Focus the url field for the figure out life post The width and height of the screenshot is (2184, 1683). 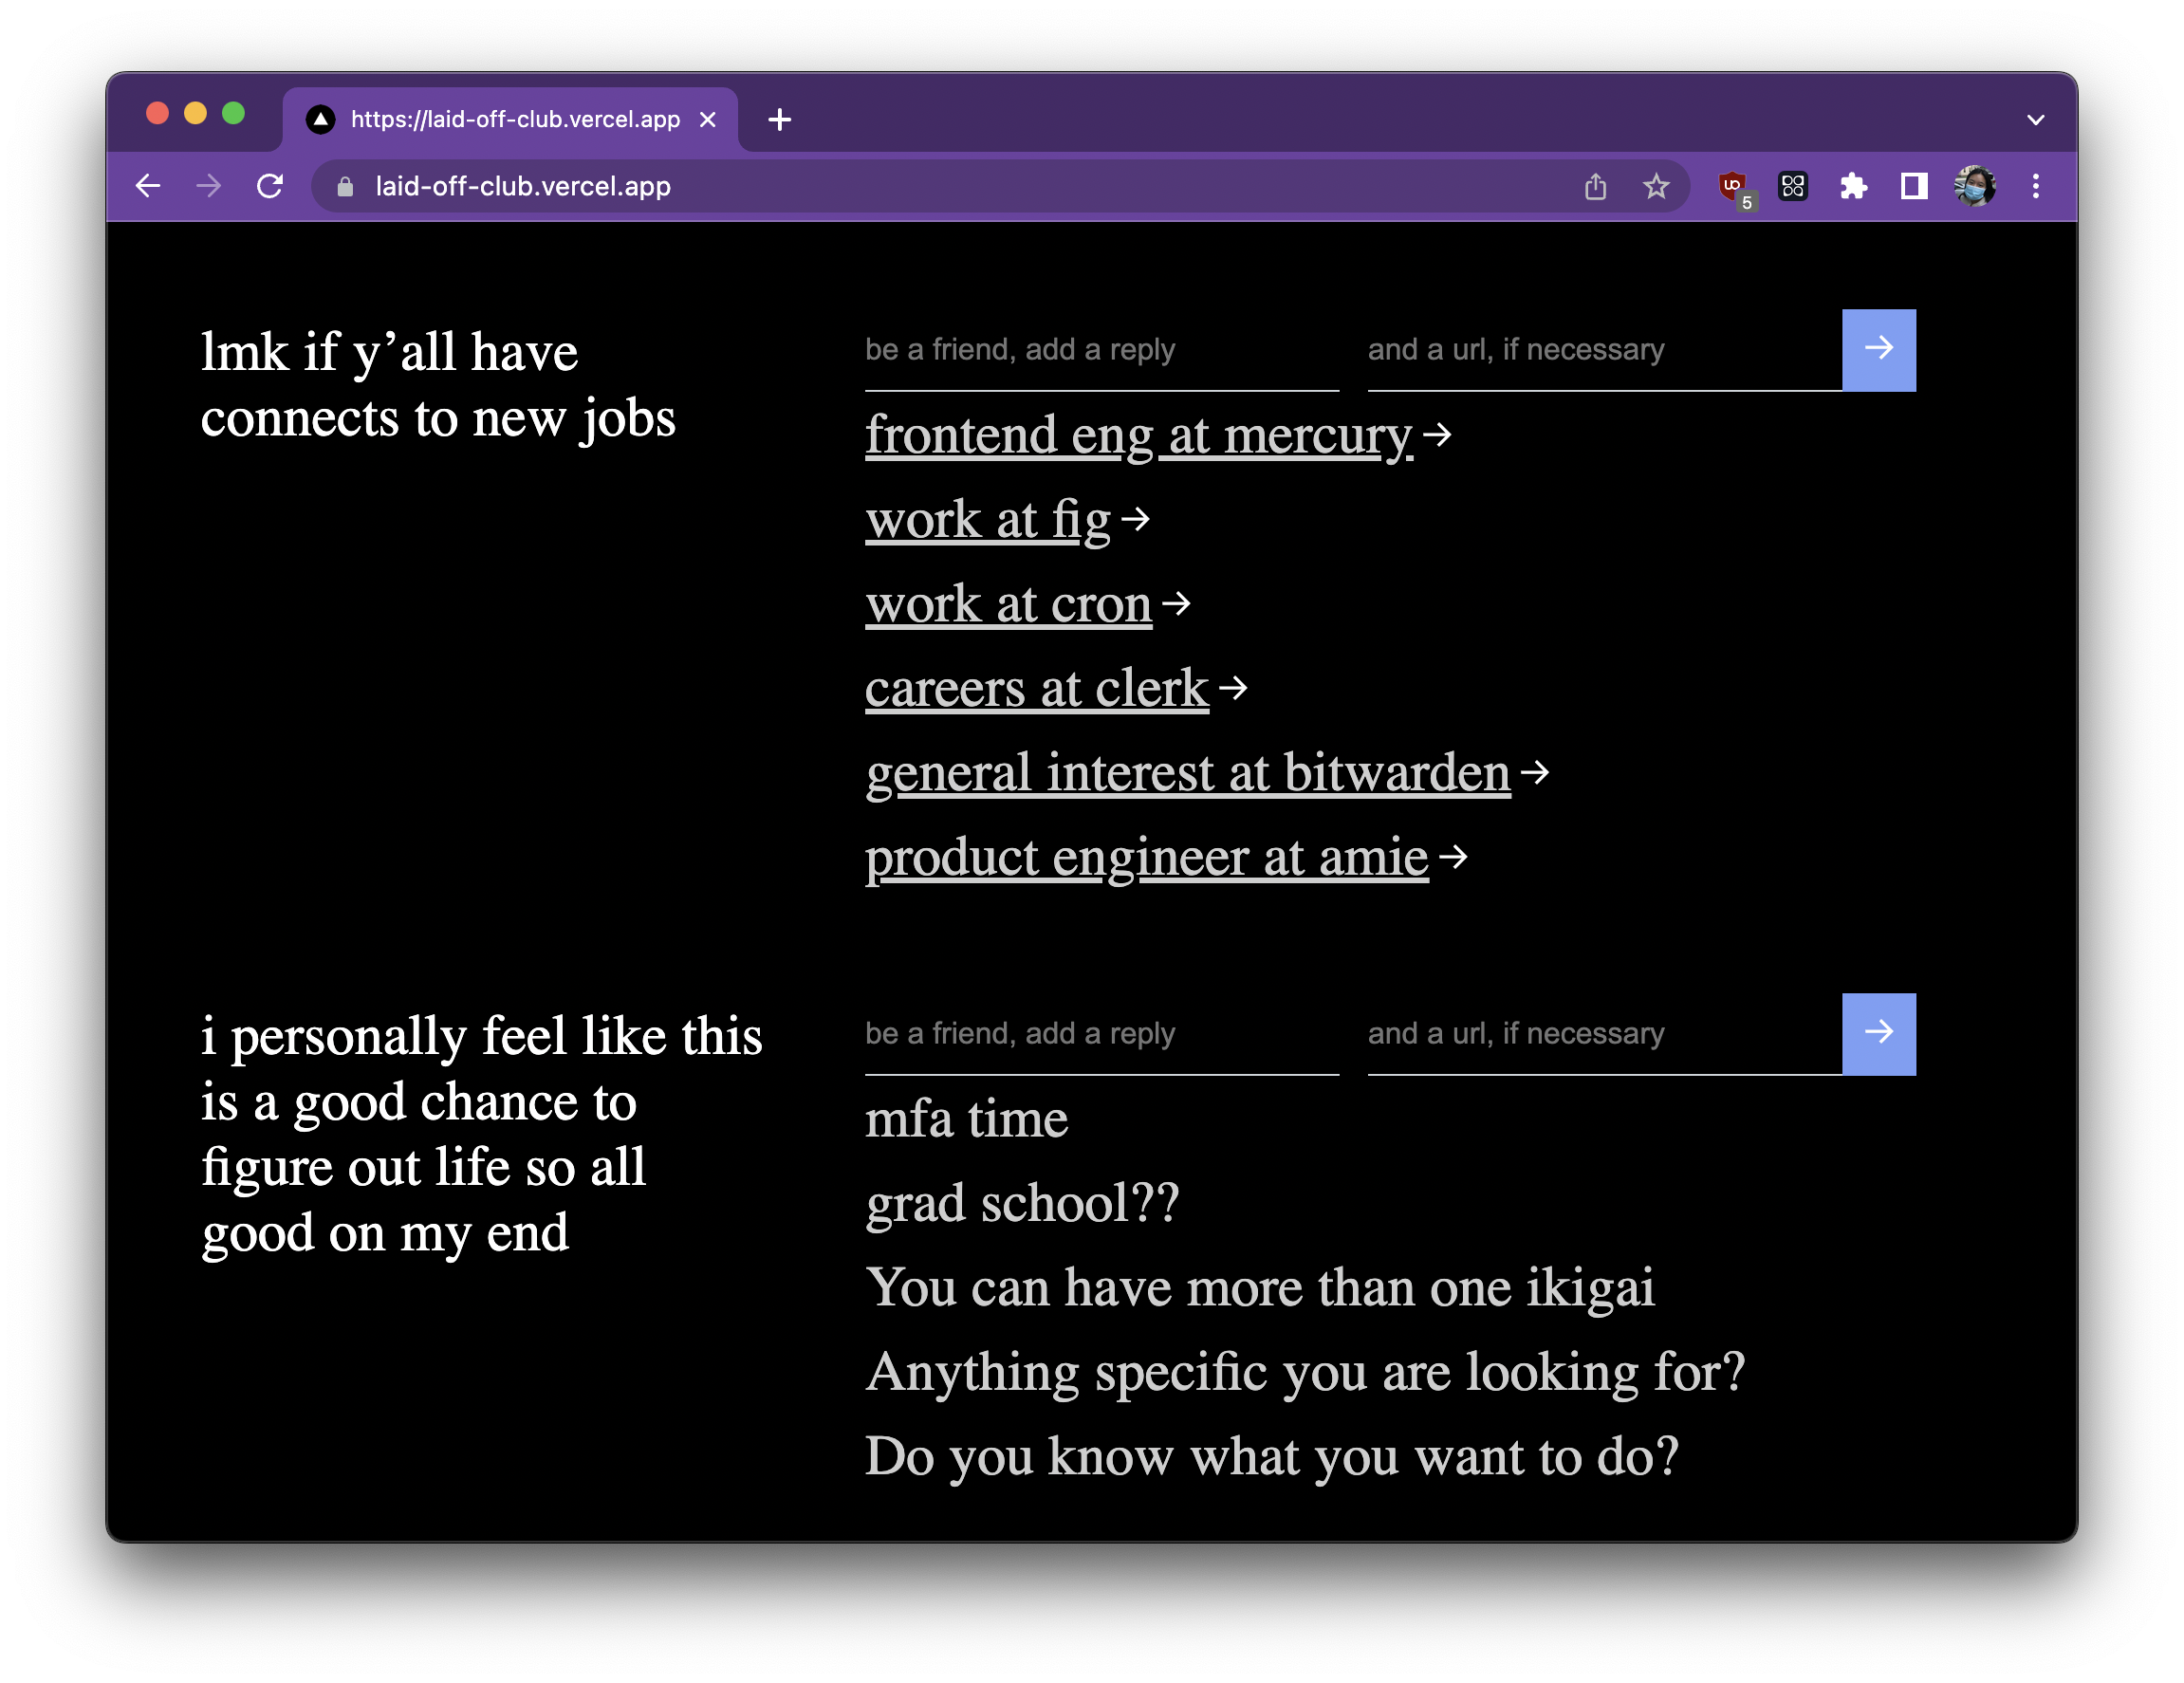[1604, 1034]
